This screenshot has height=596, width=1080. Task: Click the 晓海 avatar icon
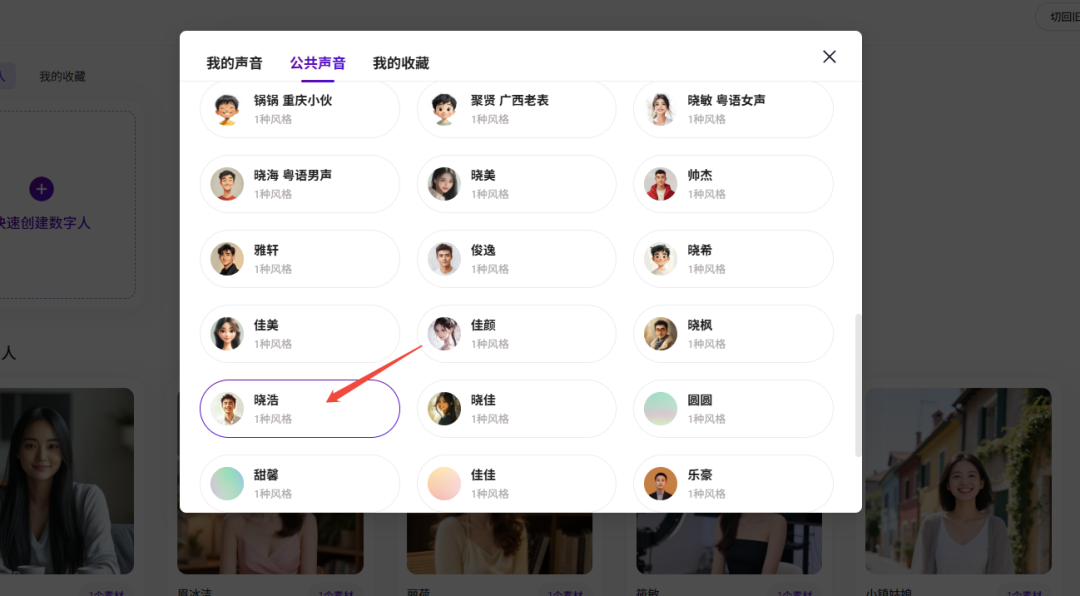click(227, 184)
